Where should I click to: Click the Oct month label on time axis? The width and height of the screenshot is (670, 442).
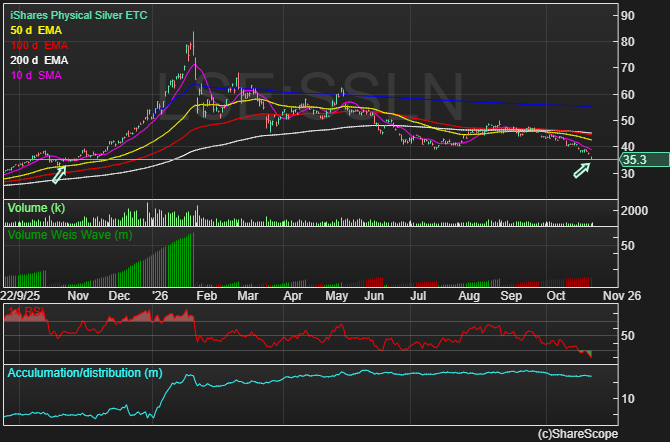pos(556,296)
